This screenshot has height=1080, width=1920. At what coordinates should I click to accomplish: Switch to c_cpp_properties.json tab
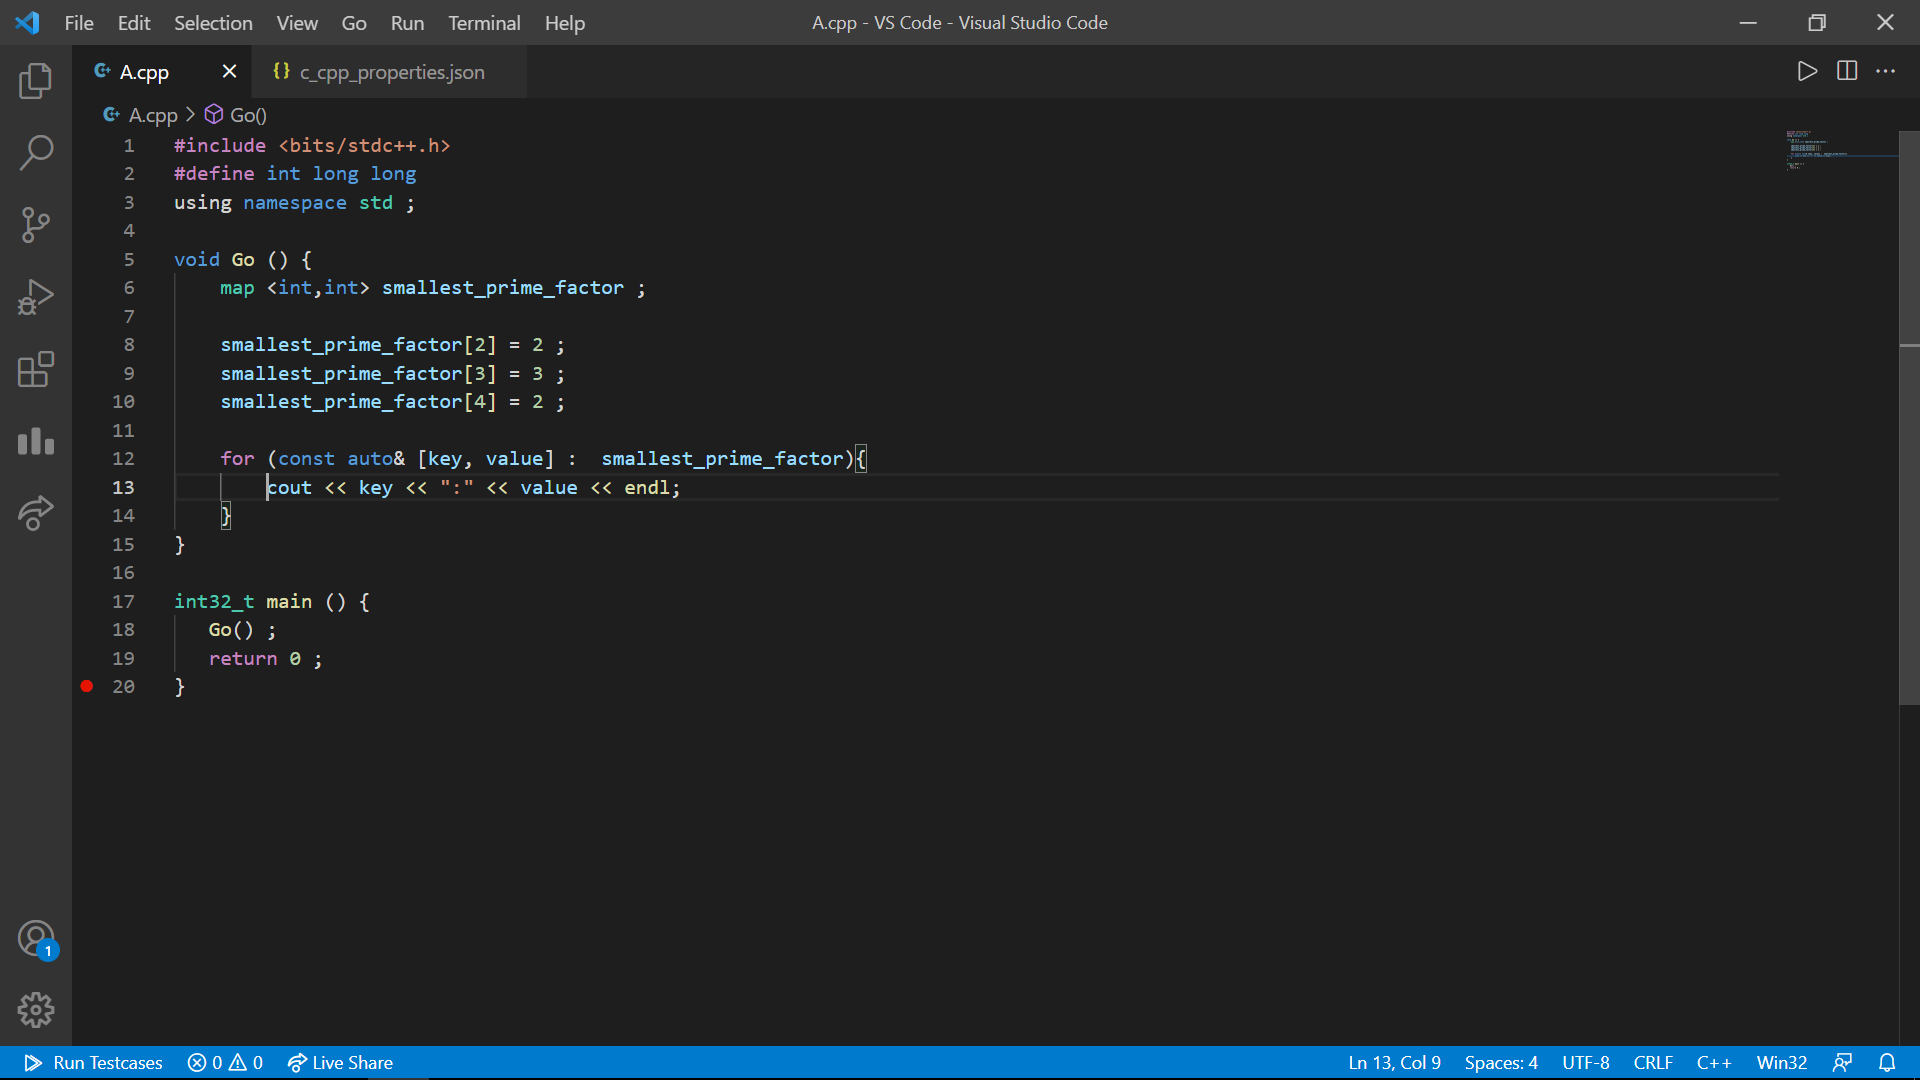click(x=391, y=72)
